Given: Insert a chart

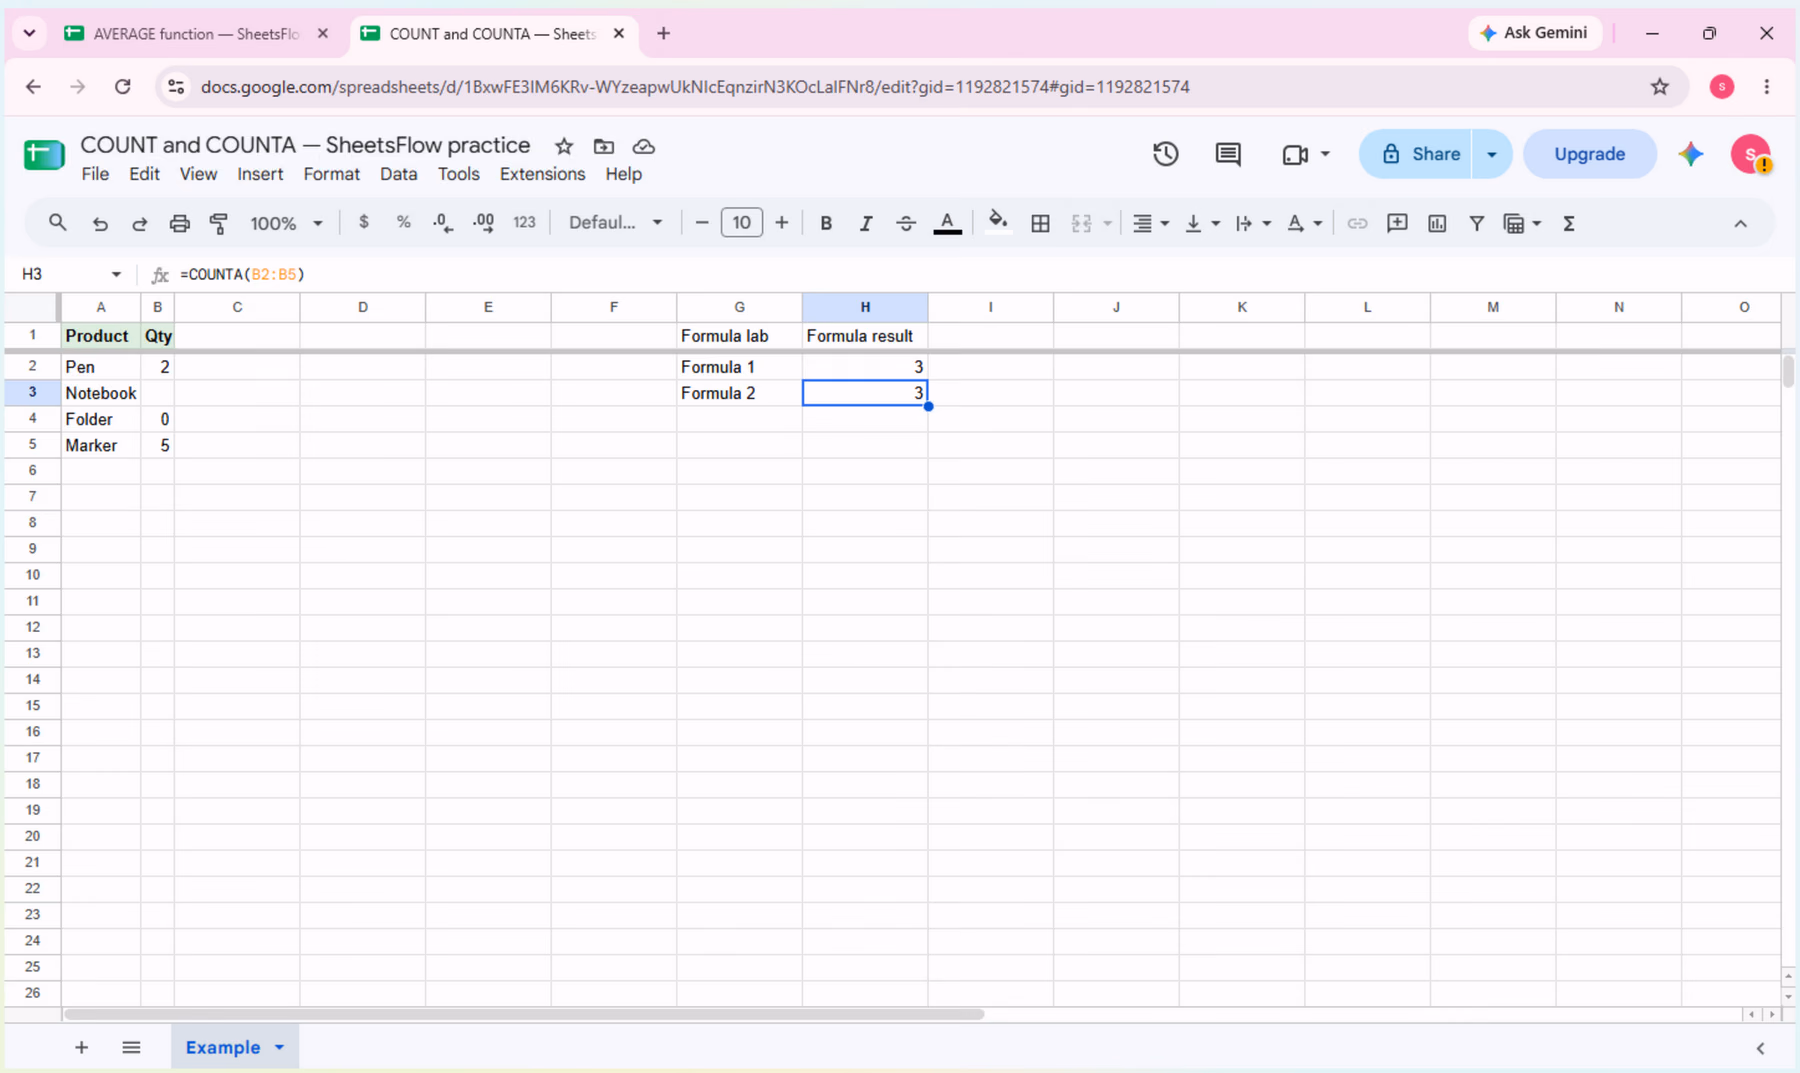Looking at the screenshot, I should (x=1437, y=223).
